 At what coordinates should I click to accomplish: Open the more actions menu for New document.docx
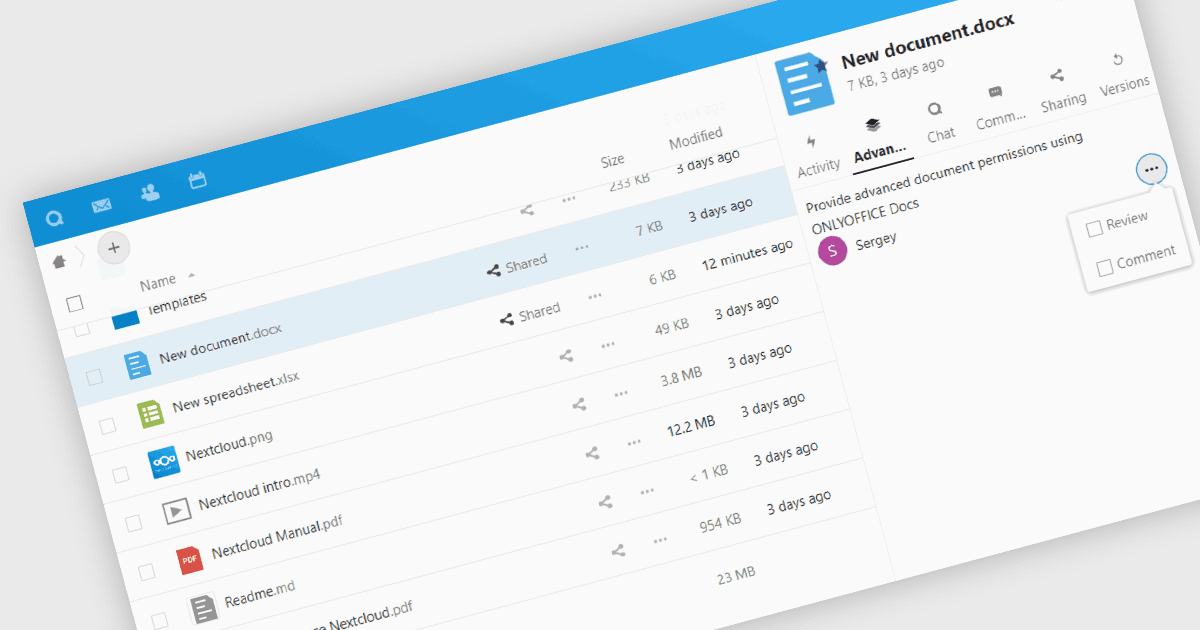click(x=582, y=247)
